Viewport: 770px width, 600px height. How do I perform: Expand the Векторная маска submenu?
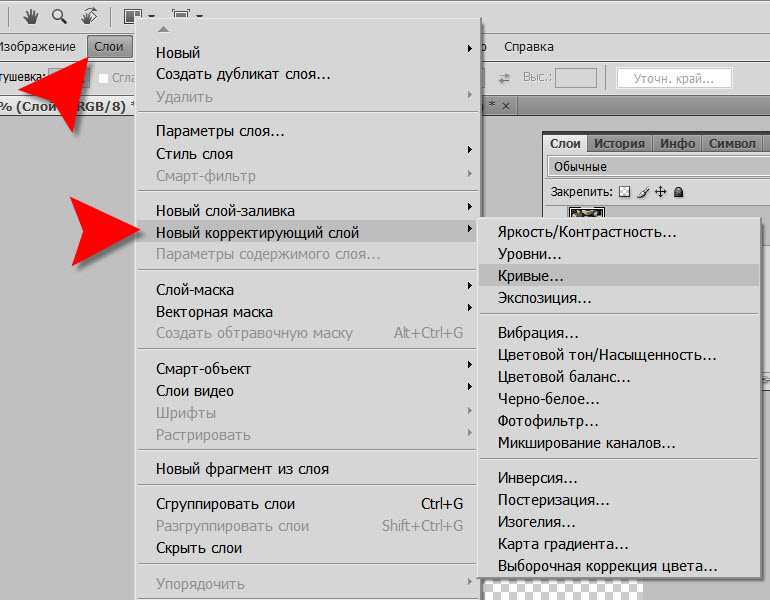coord(307,312)
